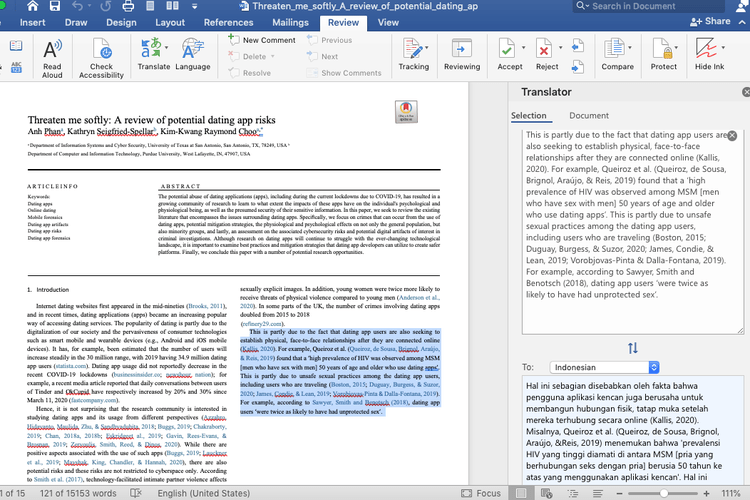
Task: Expand the Protect dropdown arrow
Action: tap(676, 47)
